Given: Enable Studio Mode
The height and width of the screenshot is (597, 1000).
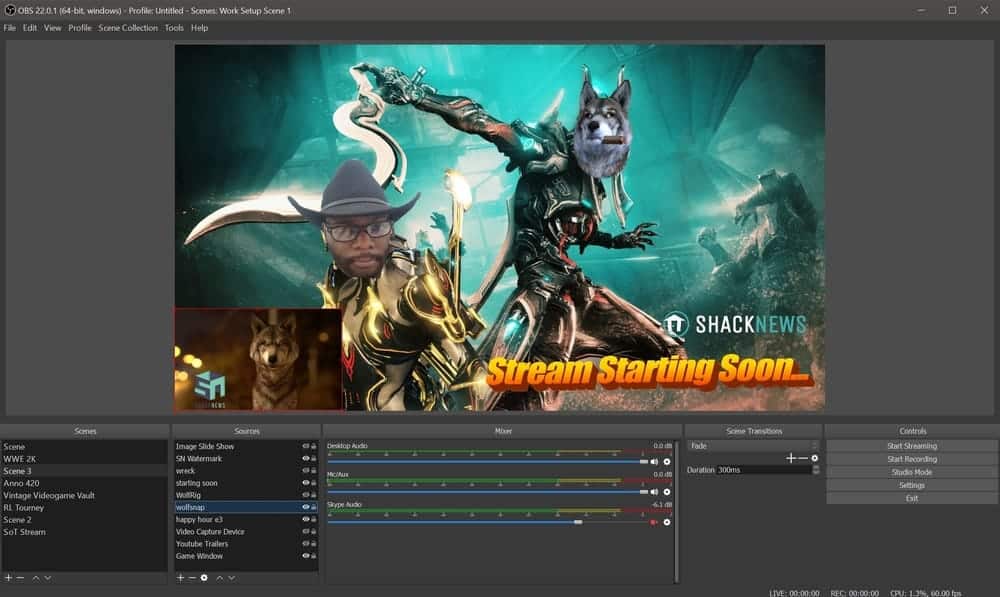Looking at the screenshot, I should tap(912, 472).
